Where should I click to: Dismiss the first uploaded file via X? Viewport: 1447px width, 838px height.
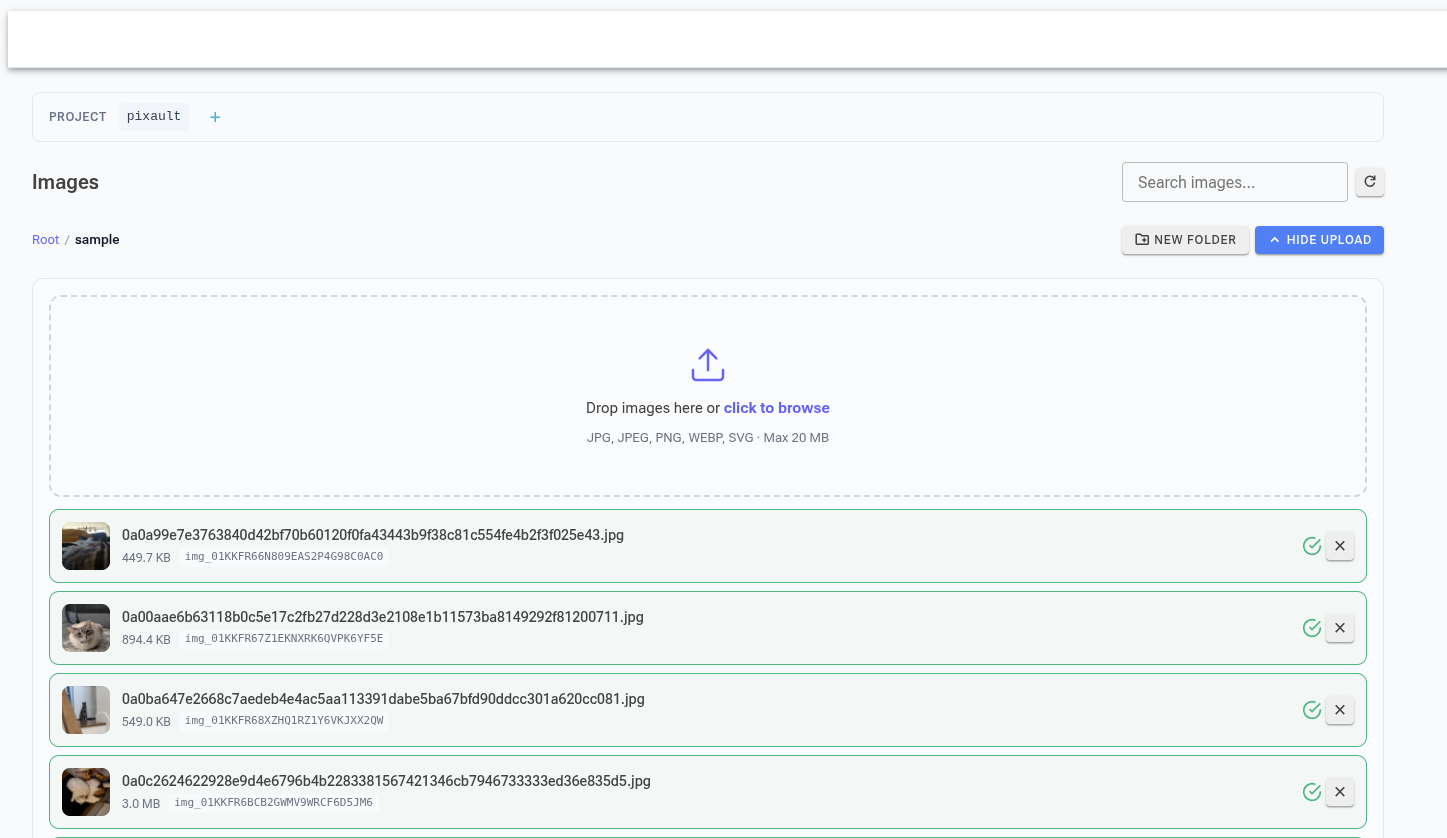(x=1339, y=546)
